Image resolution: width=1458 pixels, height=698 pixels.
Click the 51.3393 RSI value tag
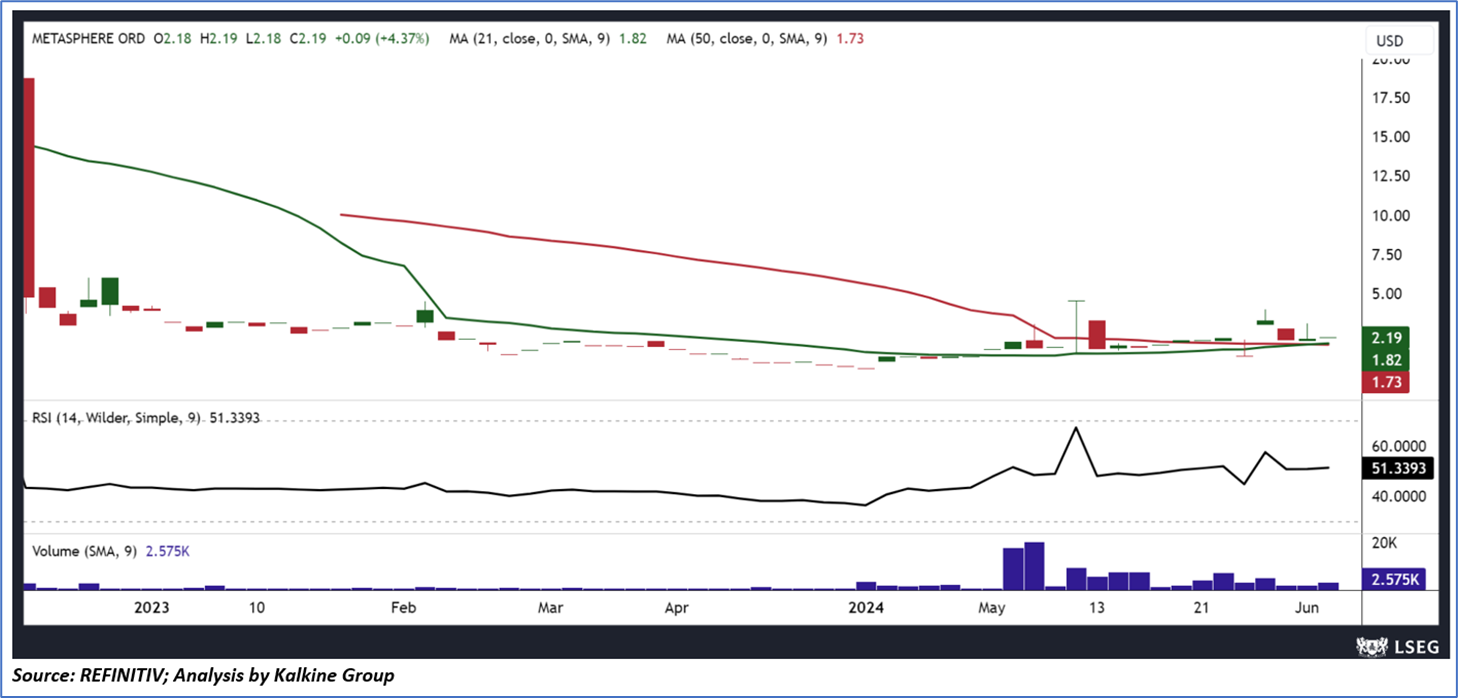(1398, 468)
